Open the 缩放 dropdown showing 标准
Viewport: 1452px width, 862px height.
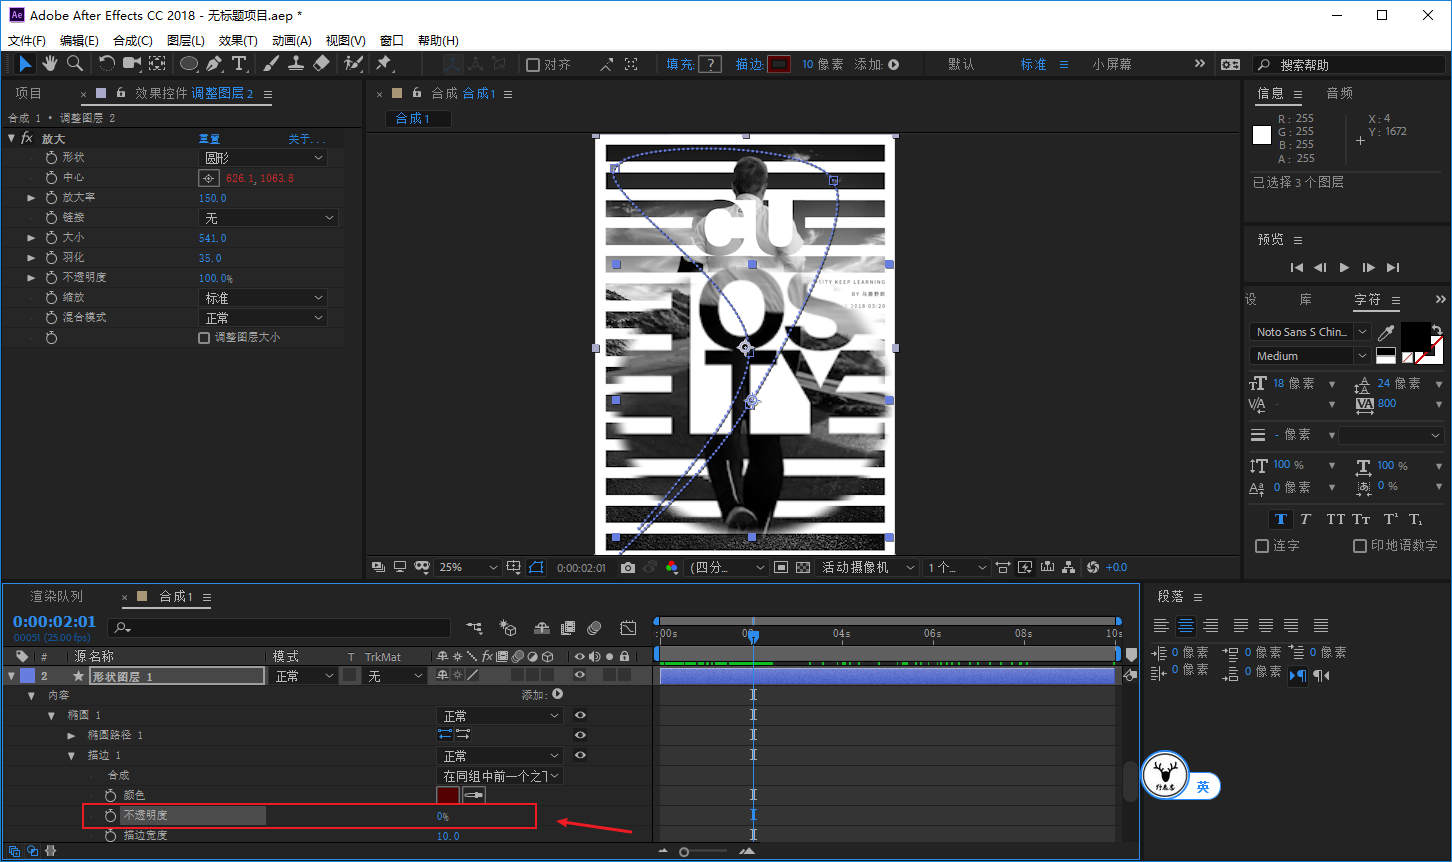tap(263, 298)
